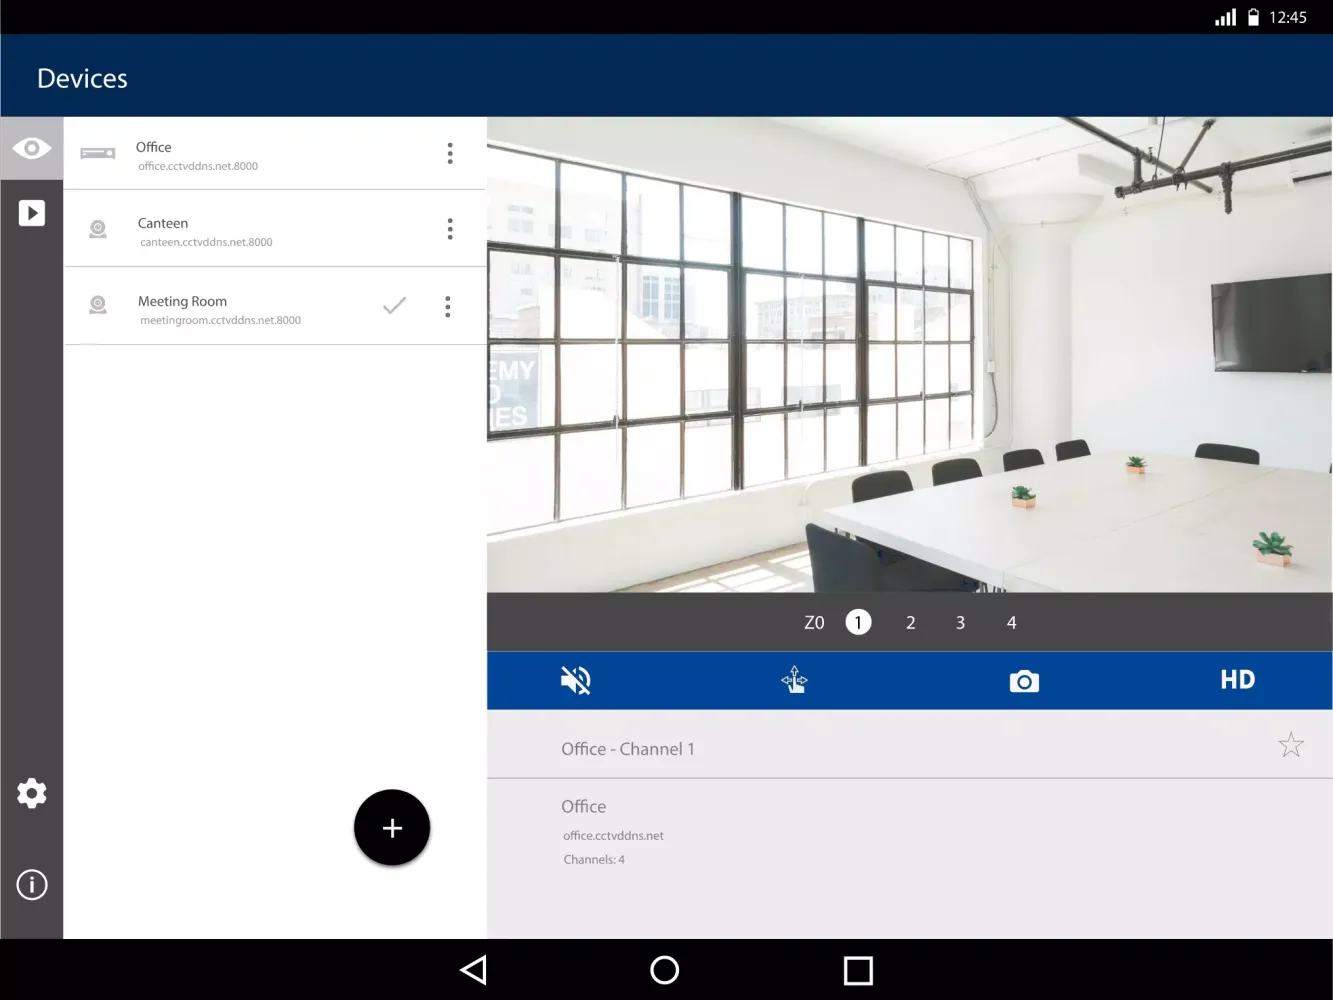Select the Z0 channel option
This screenshot has width=1333, height=1000.
point(814,623)
